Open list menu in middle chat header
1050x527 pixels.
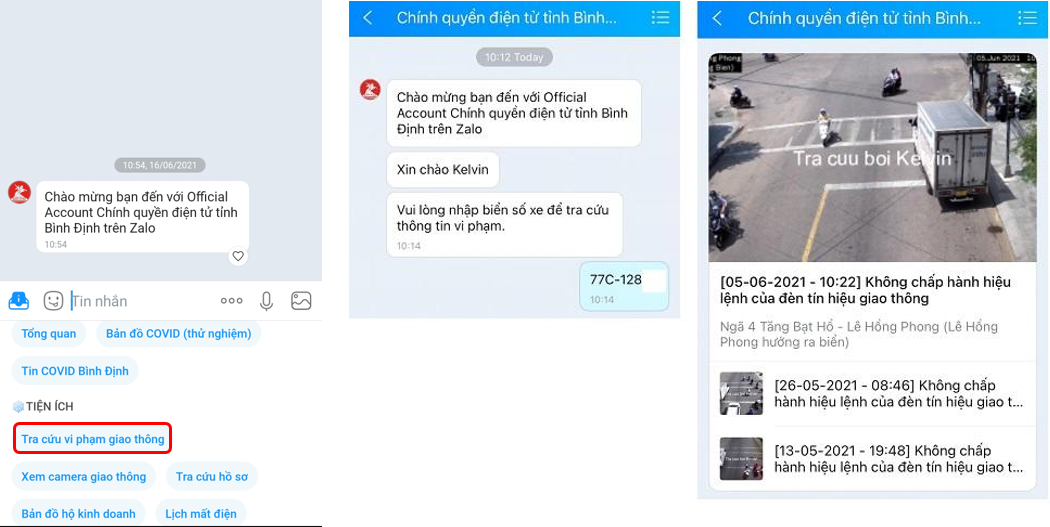660,17
